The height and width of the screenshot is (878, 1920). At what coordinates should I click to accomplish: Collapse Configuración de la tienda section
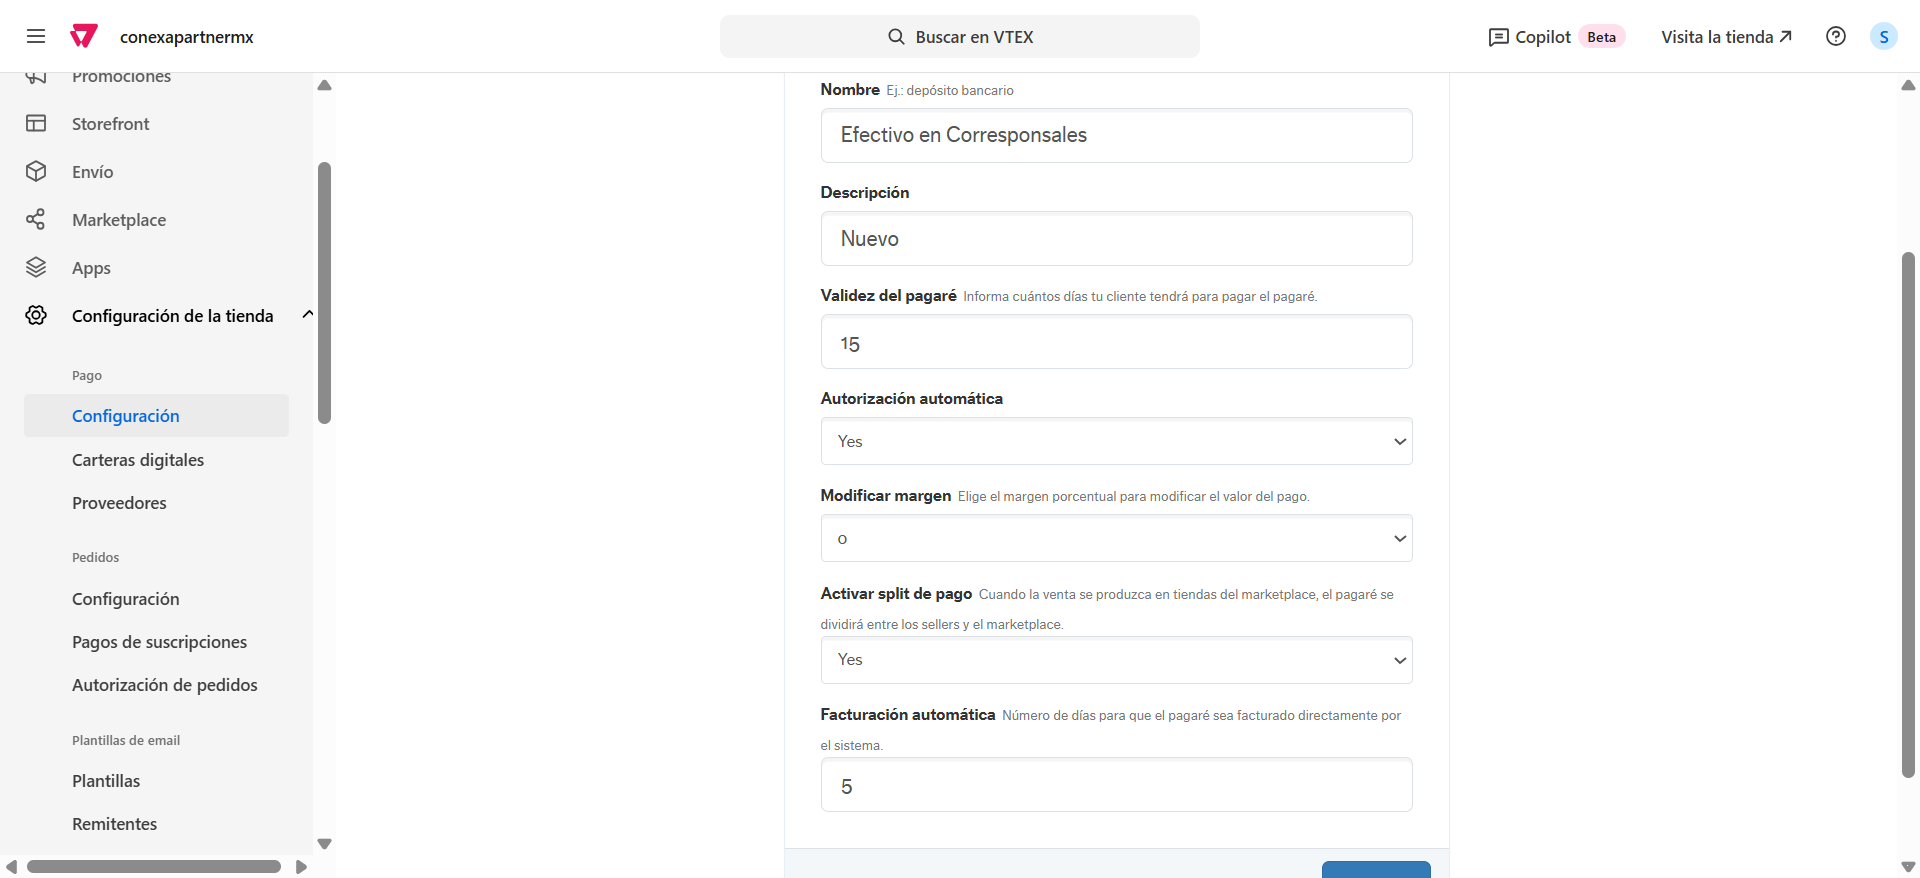point(307,315)
